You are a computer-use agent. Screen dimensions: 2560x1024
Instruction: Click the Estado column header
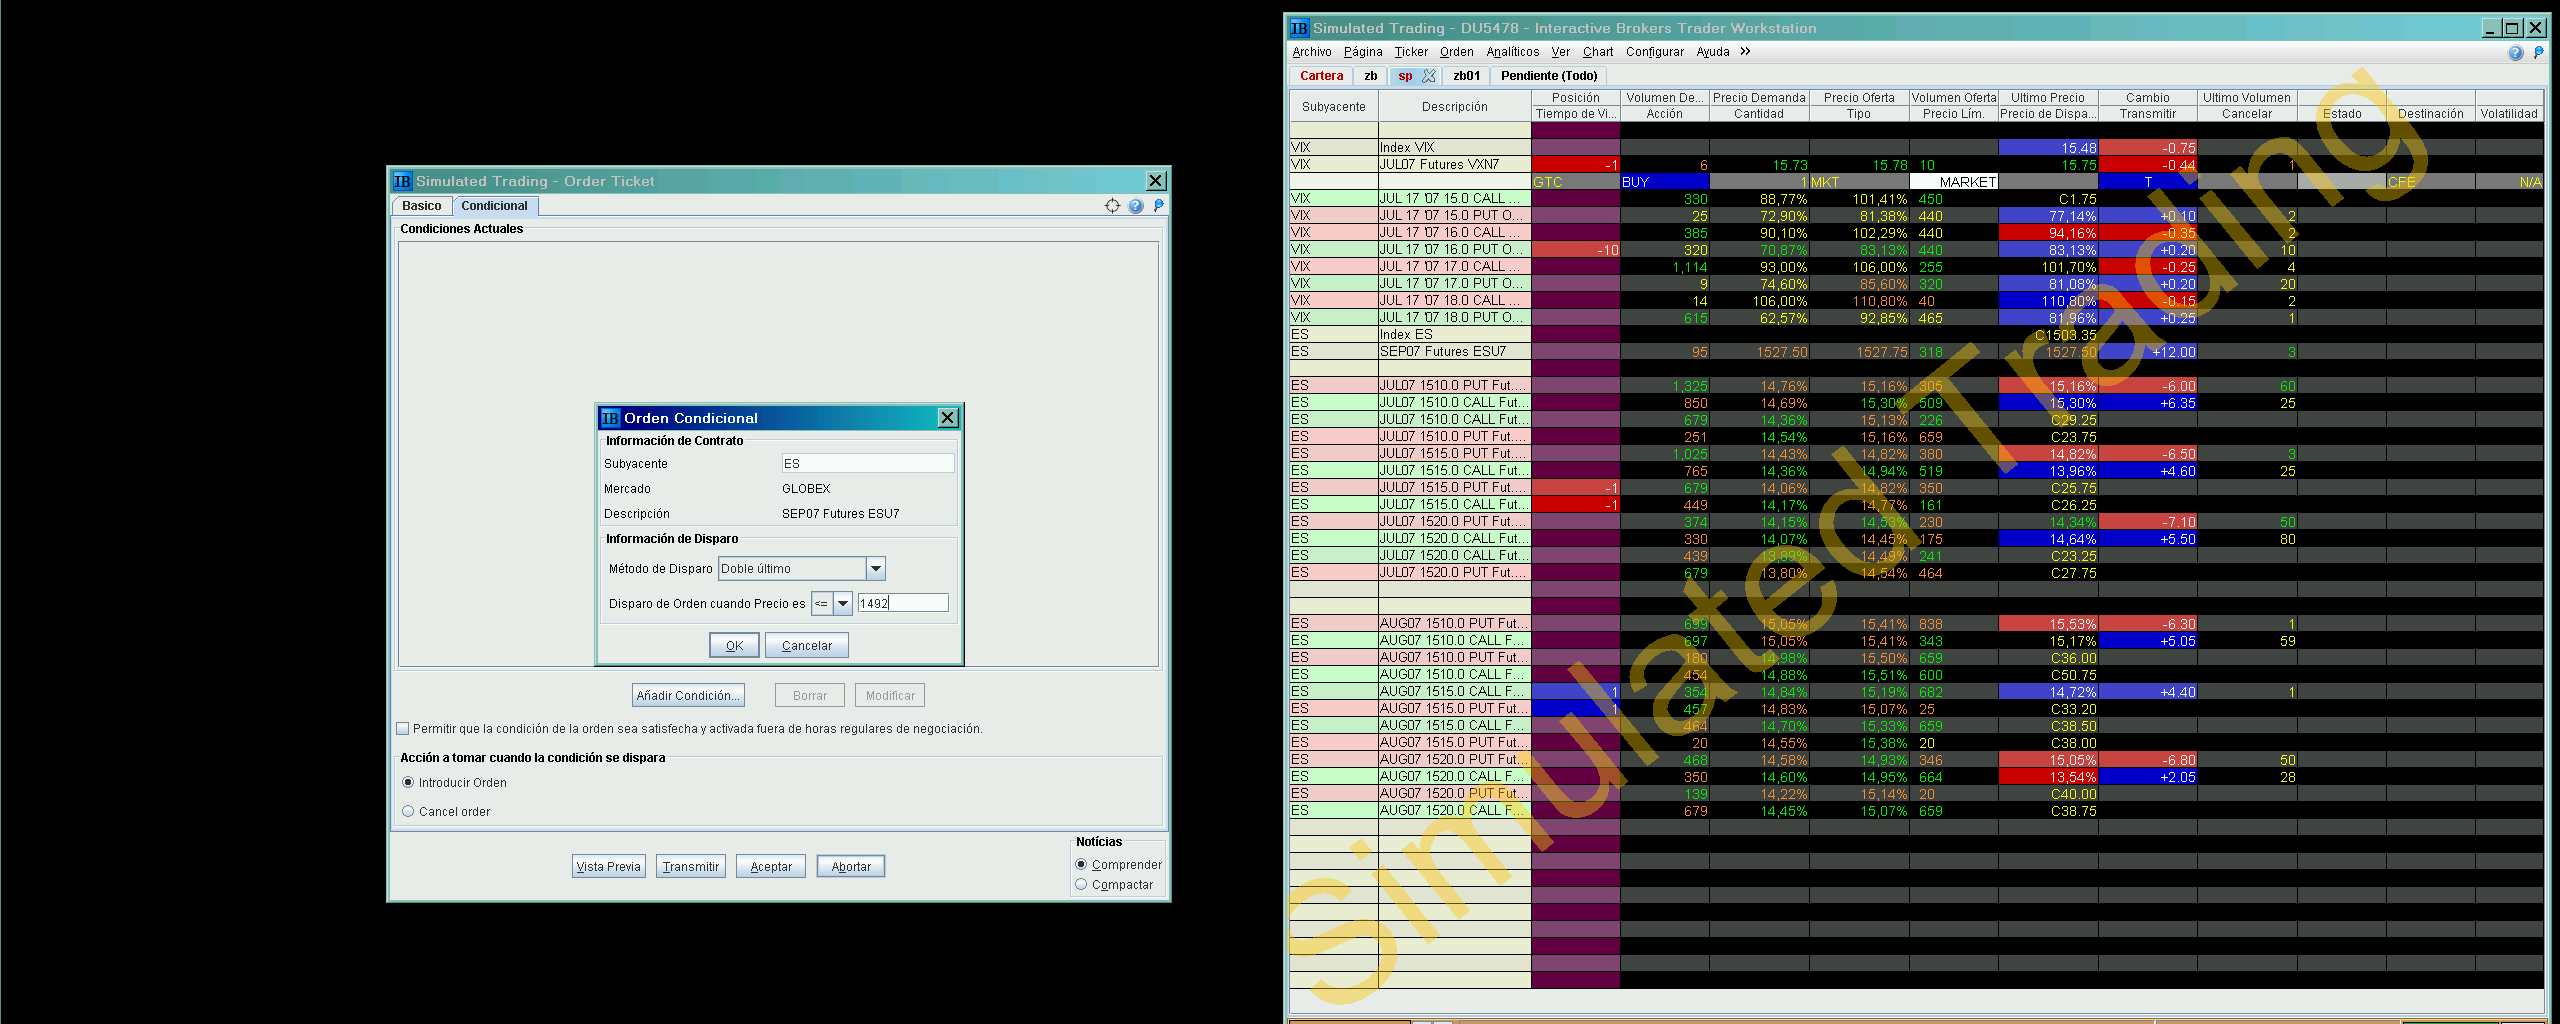[2342, 114]
